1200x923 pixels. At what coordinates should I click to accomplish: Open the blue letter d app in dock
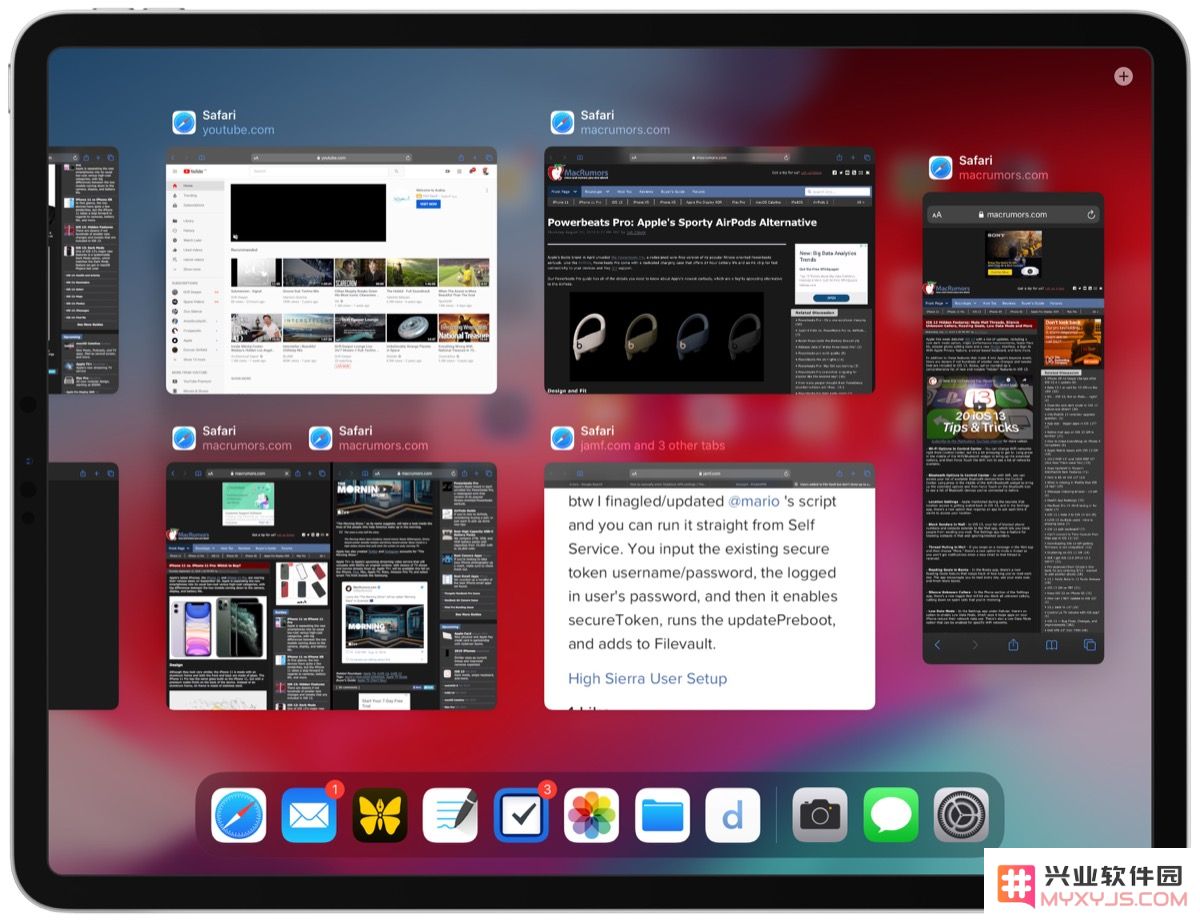click(x=733, y=815)
